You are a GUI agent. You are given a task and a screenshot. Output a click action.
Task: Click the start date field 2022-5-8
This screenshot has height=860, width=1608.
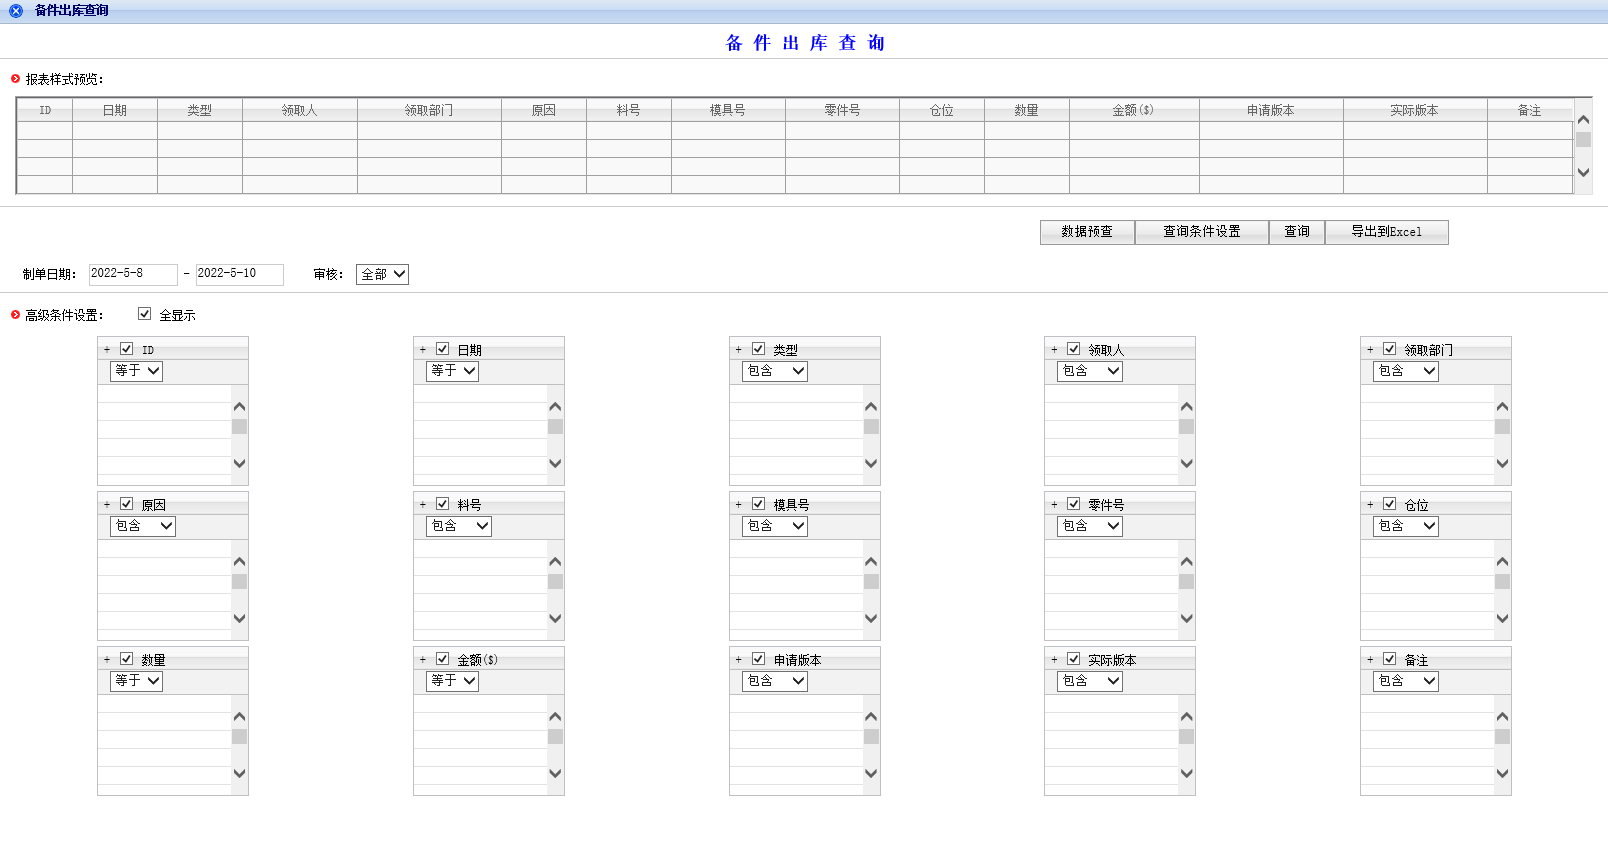[132, 274]
